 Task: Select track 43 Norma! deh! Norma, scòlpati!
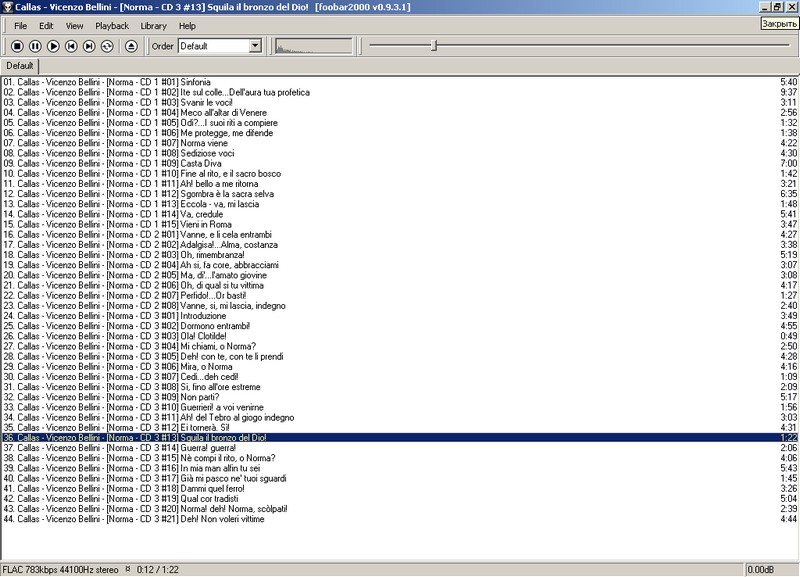coord(399,509)
